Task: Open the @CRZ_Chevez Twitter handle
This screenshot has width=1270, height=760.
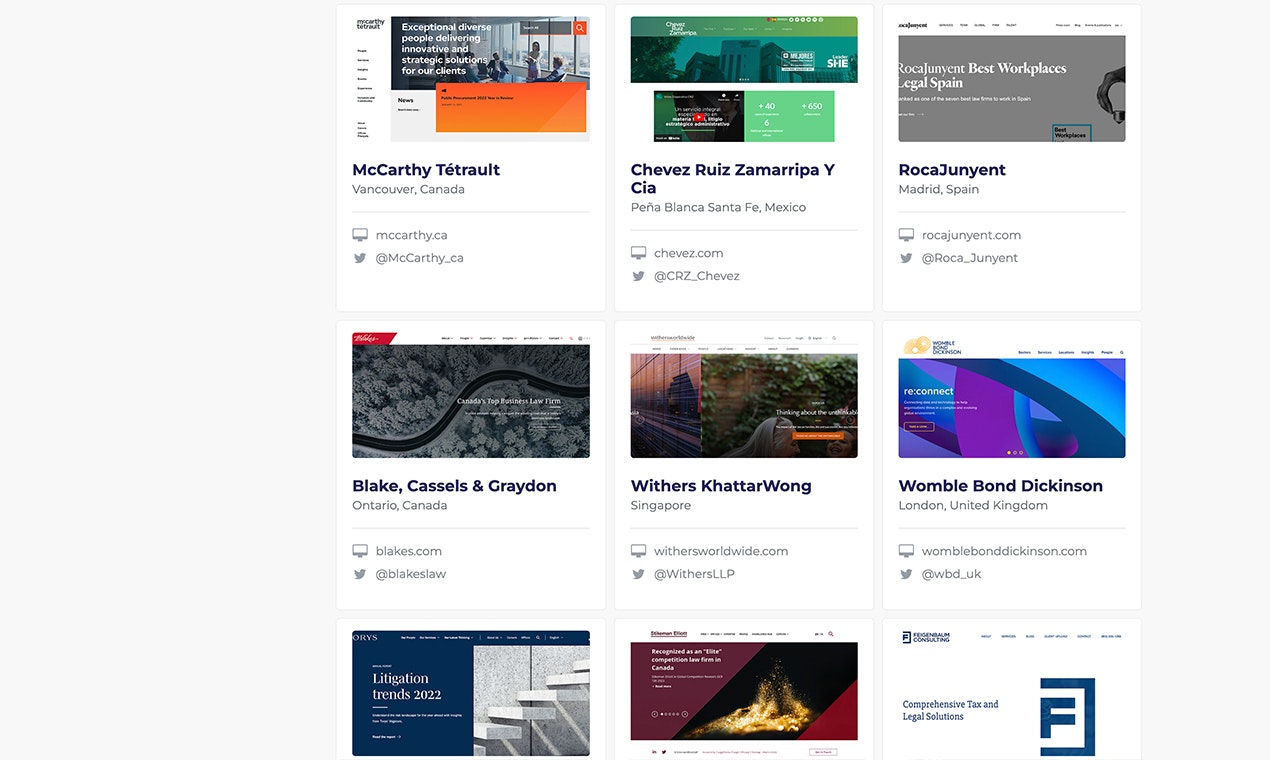Action: 697,276
